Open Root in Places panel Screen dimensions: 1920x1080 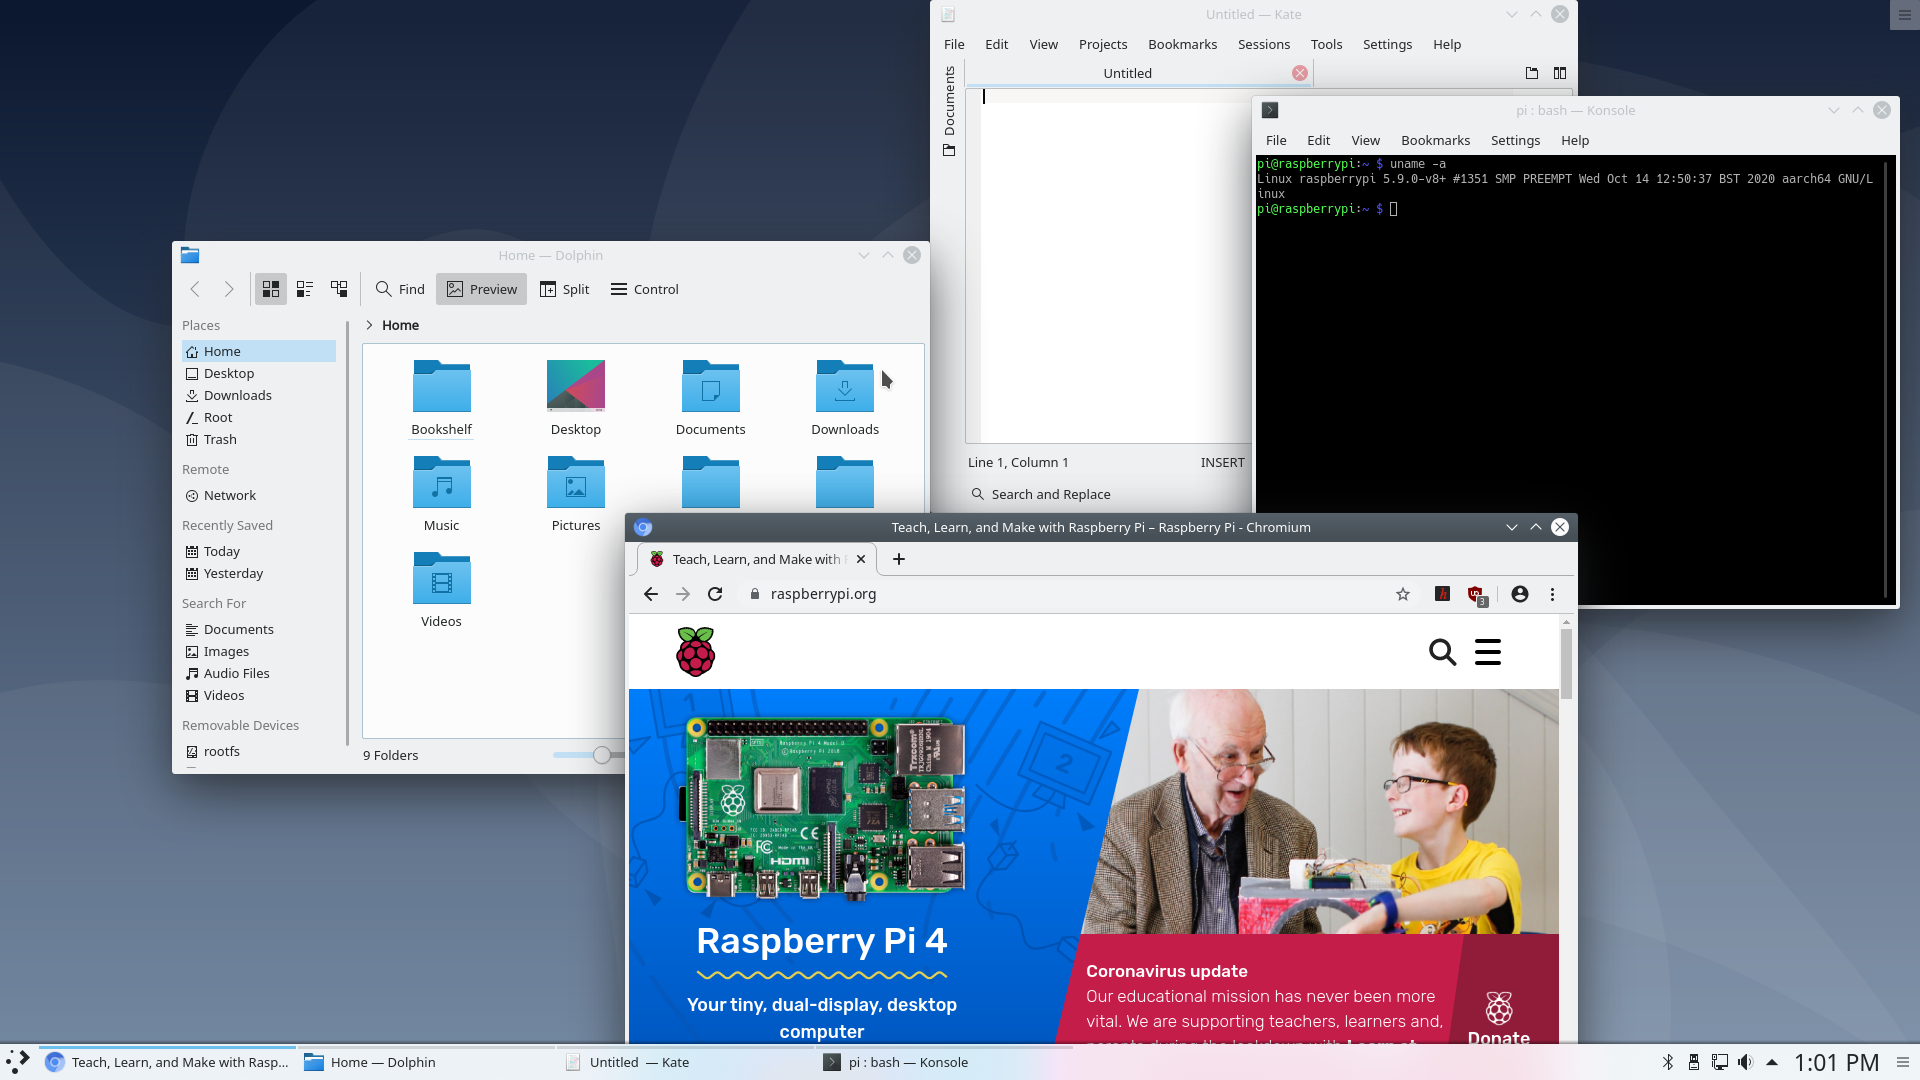click(x=258, y=417)
